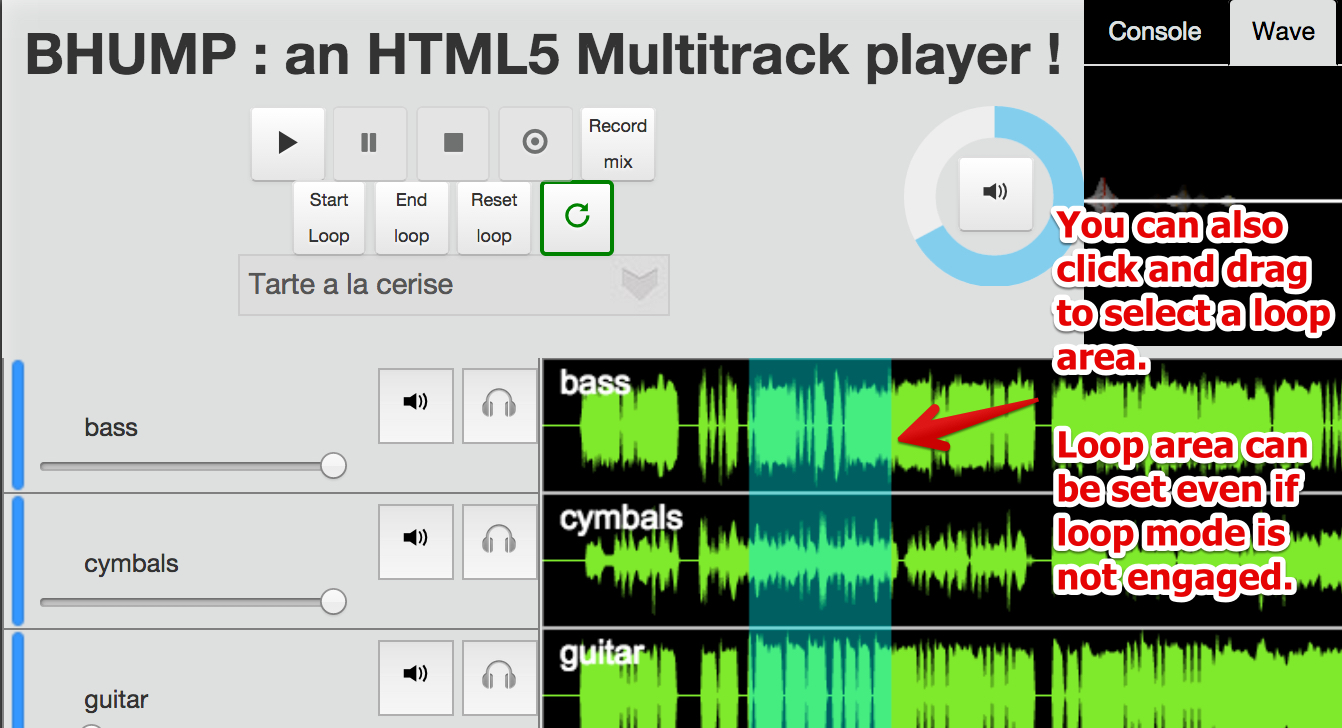
Task: Click the bass volume slider
Action: click(x=193, y=466)
